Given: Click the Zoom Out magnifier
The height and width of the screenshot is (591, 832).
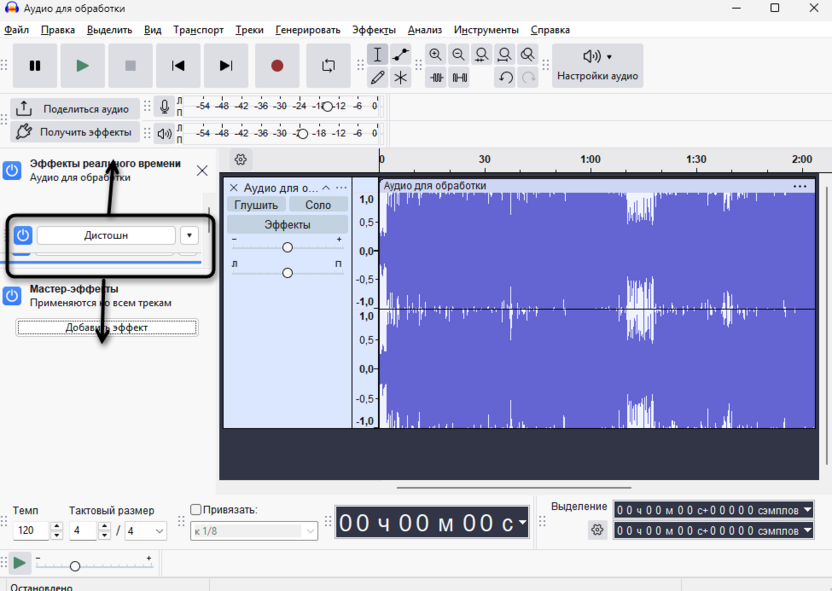Looking at the screenshot, I should pyautogui.click(x=458, y=55).
